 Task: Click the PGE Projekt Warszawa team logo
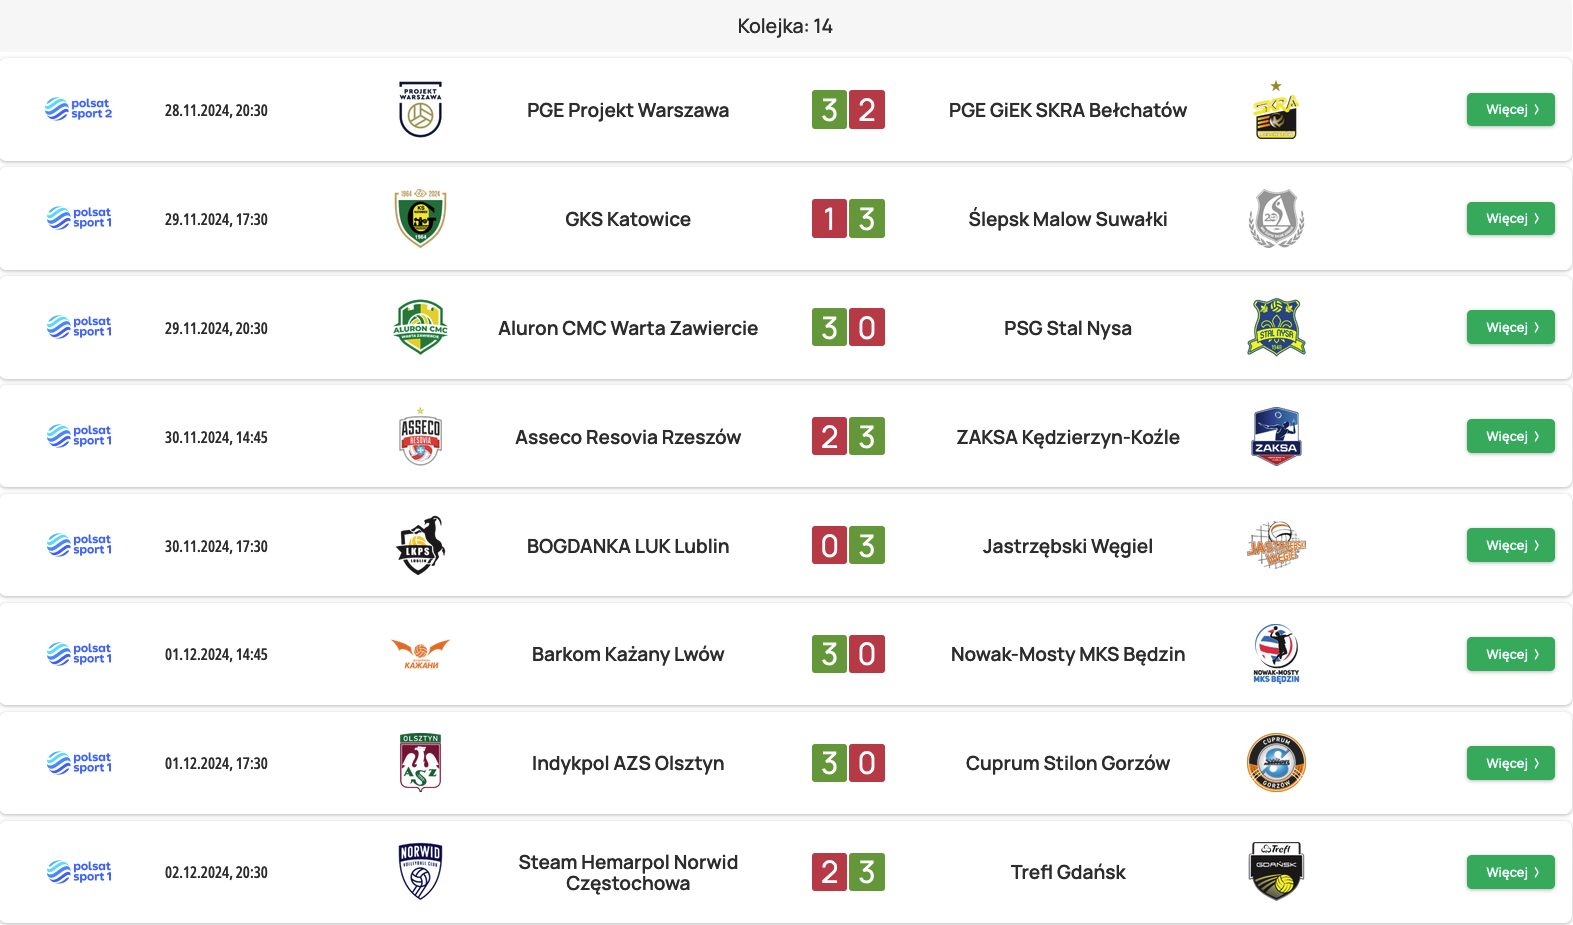click(x=420, y=109)
